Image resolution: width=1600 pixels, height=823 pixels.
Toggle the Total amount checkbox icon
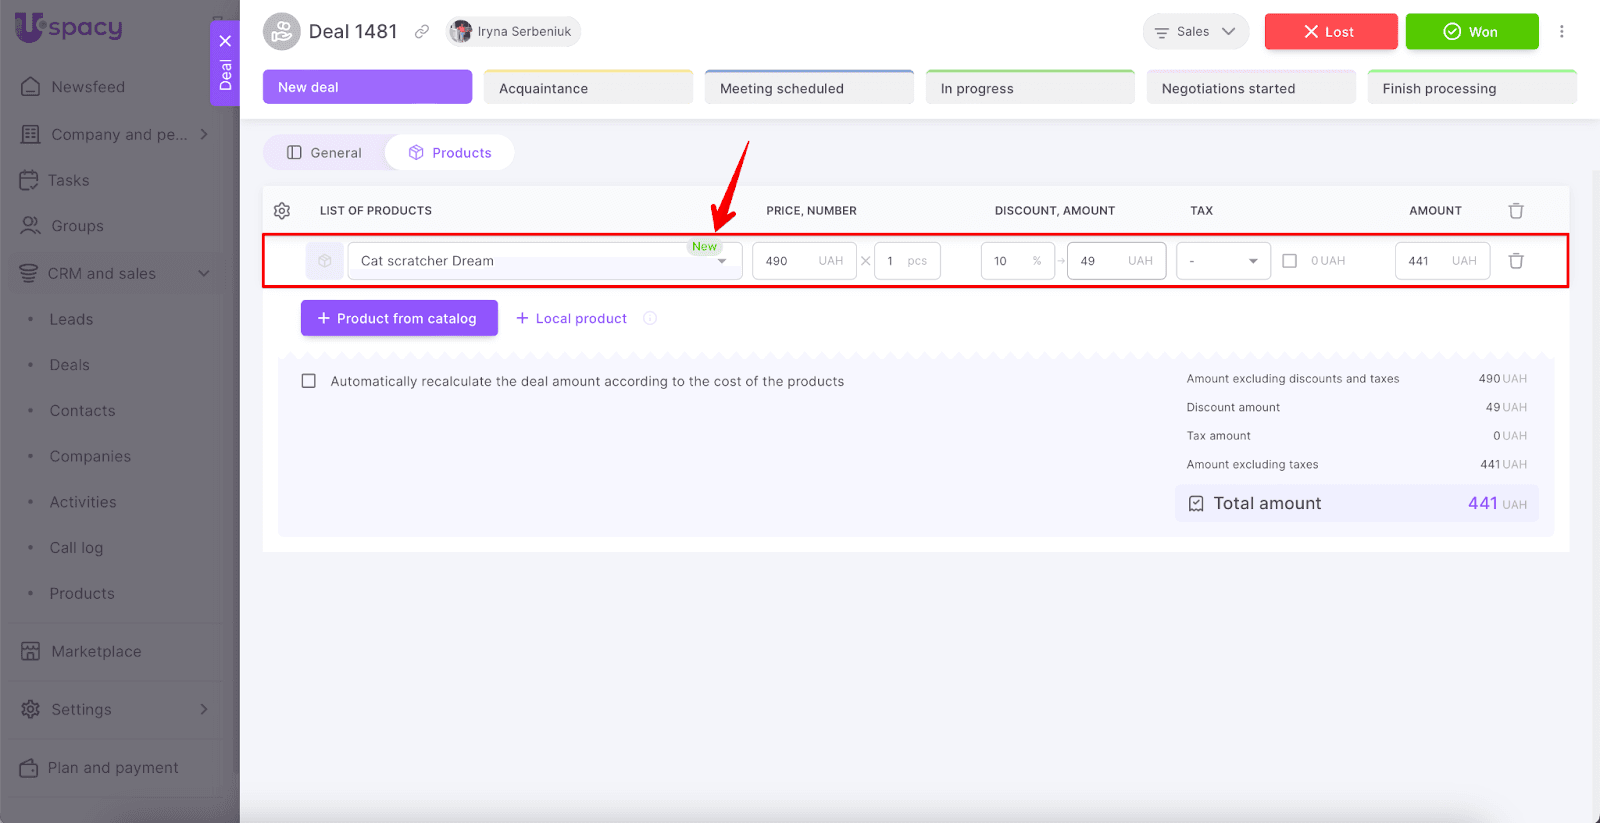point(1196,504)
